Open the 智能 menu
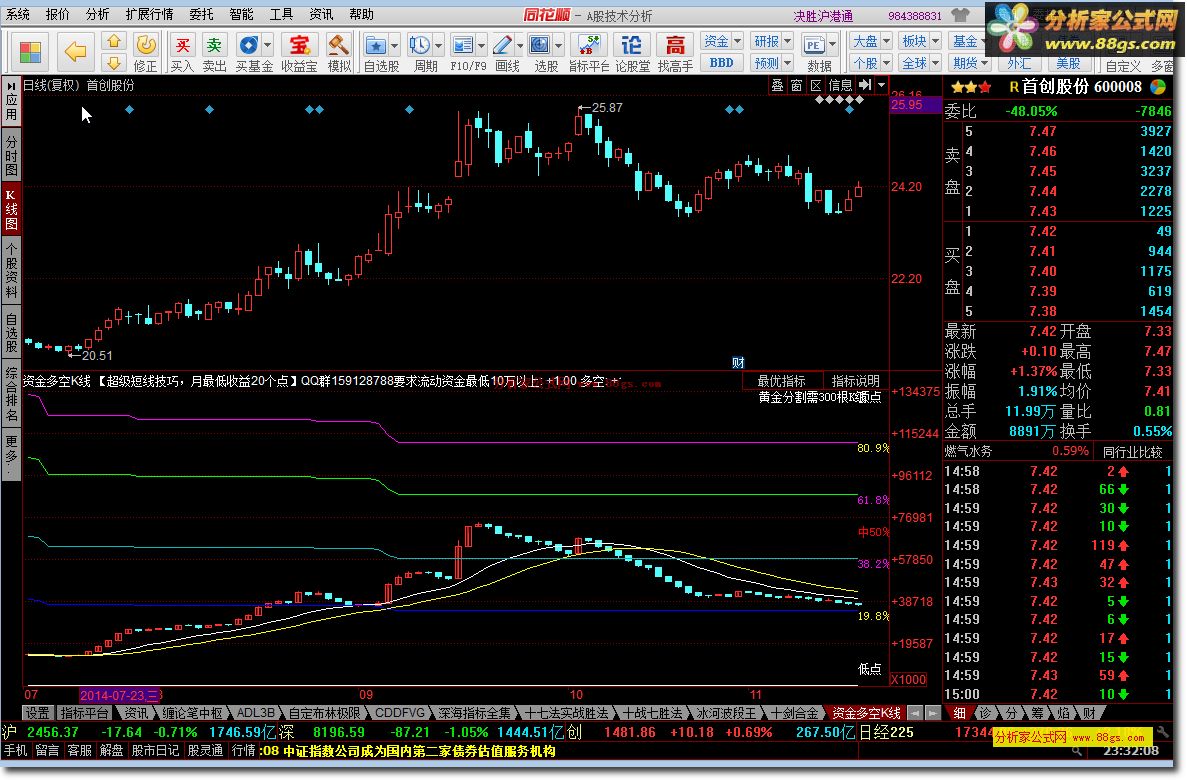 (241, 14)
